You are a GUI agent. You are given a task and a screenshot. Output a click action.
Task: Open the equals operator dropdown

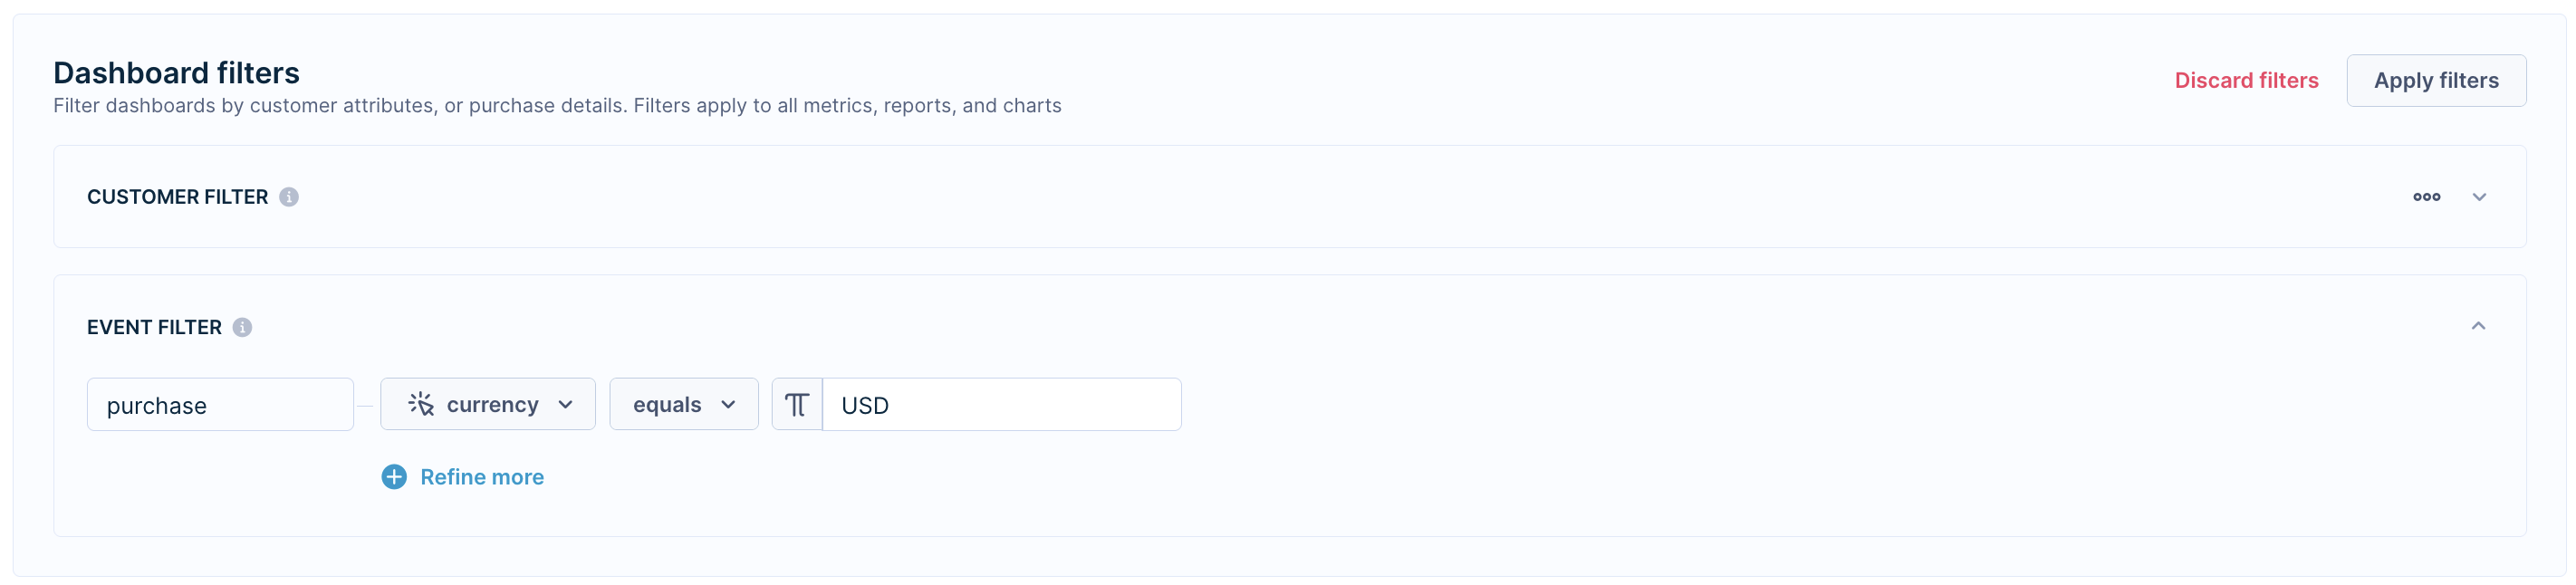pyautogui.click(x=683, y=404)
